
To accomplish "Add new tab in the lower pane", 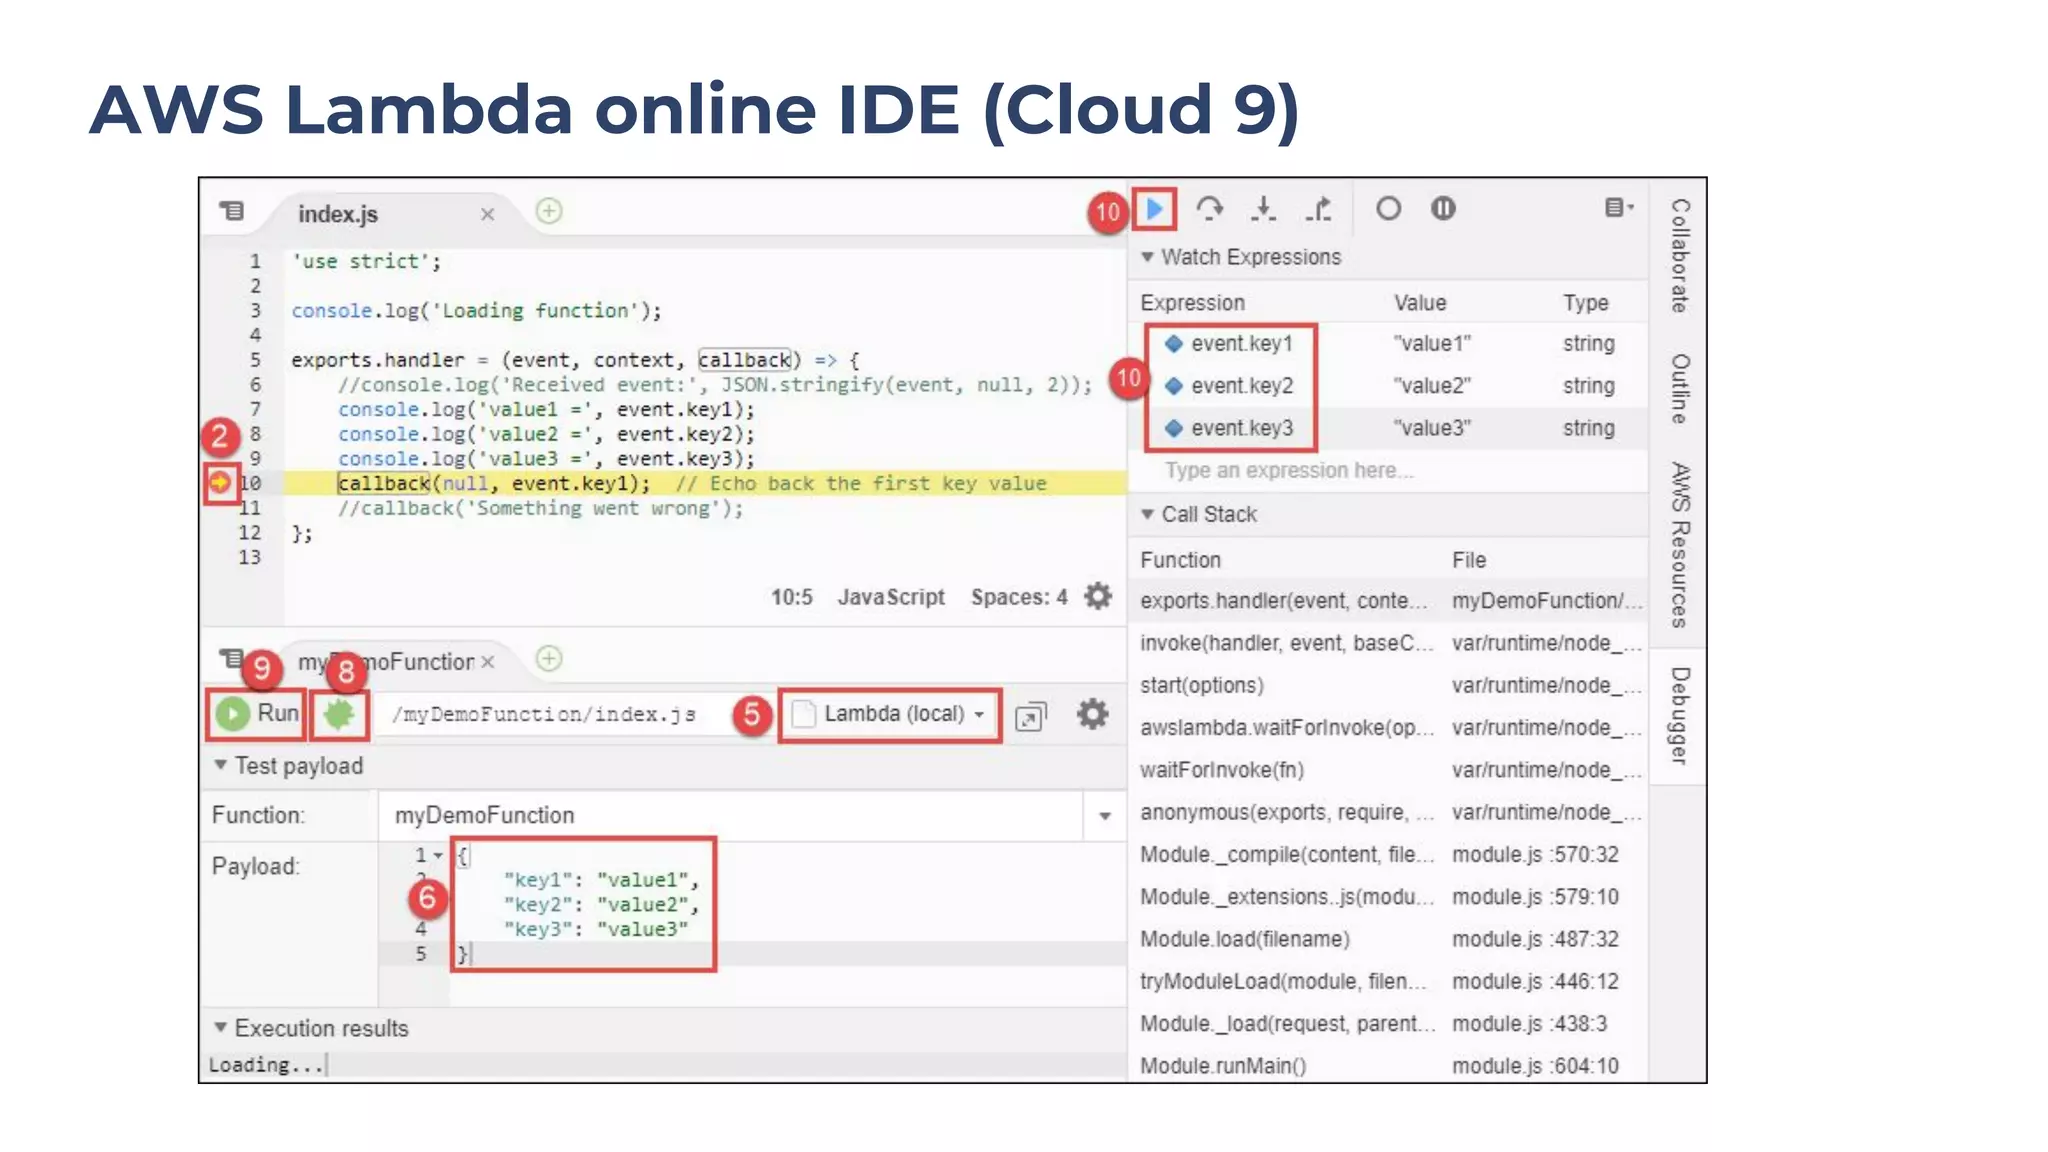I will pos(549,658).
